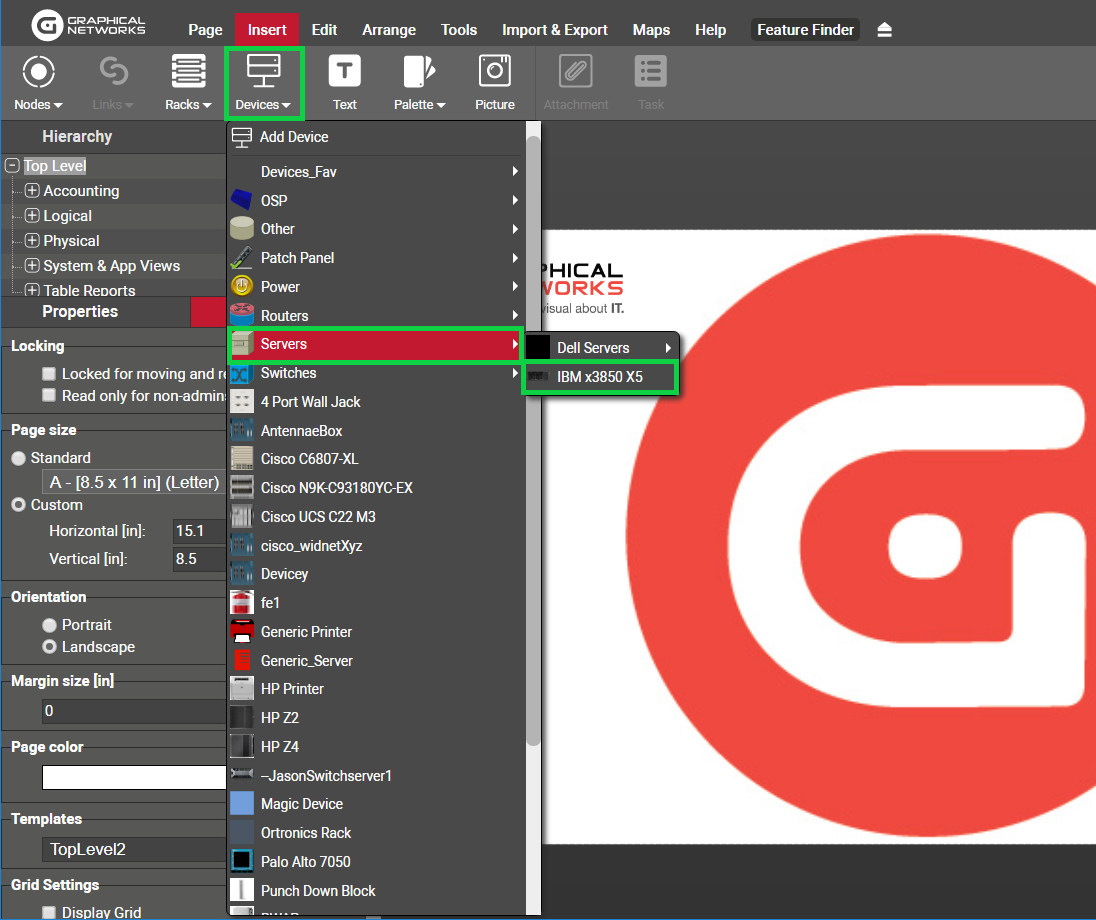Open the Arrange menu
Viewport: 1096px width, 920px height.
pos(390,30)
